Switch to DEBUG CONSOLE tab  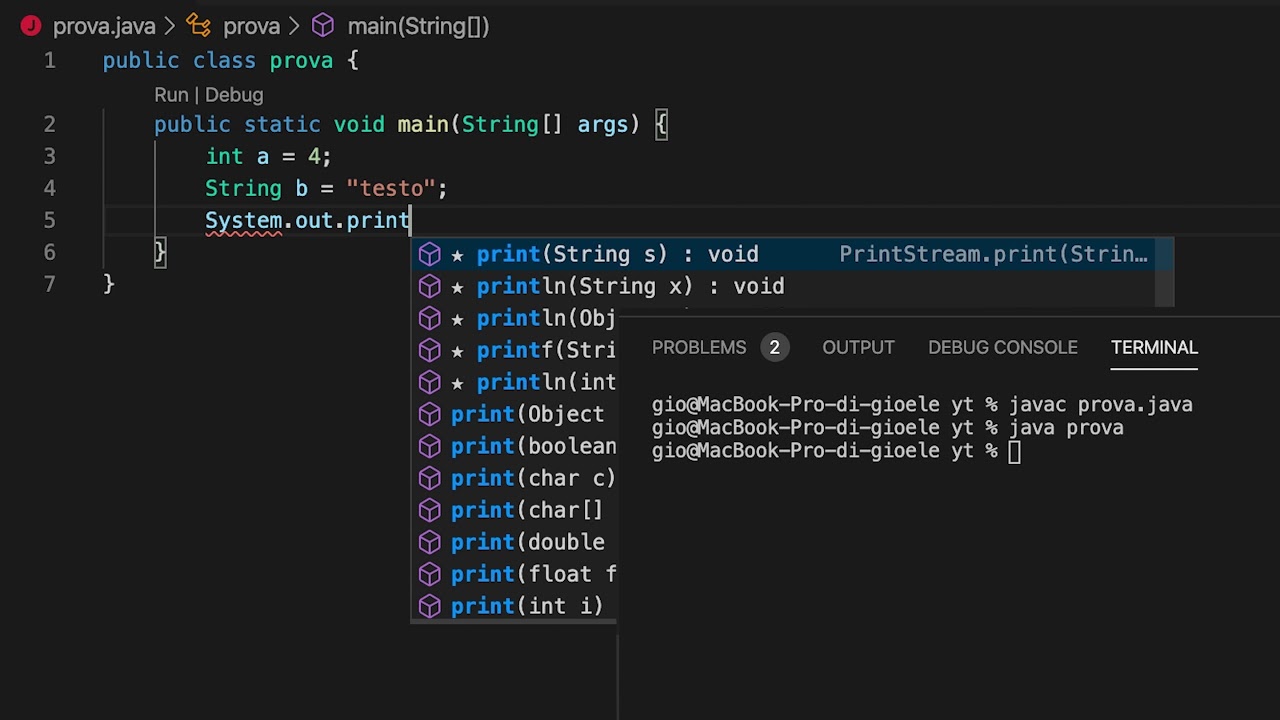(1003, 348)
